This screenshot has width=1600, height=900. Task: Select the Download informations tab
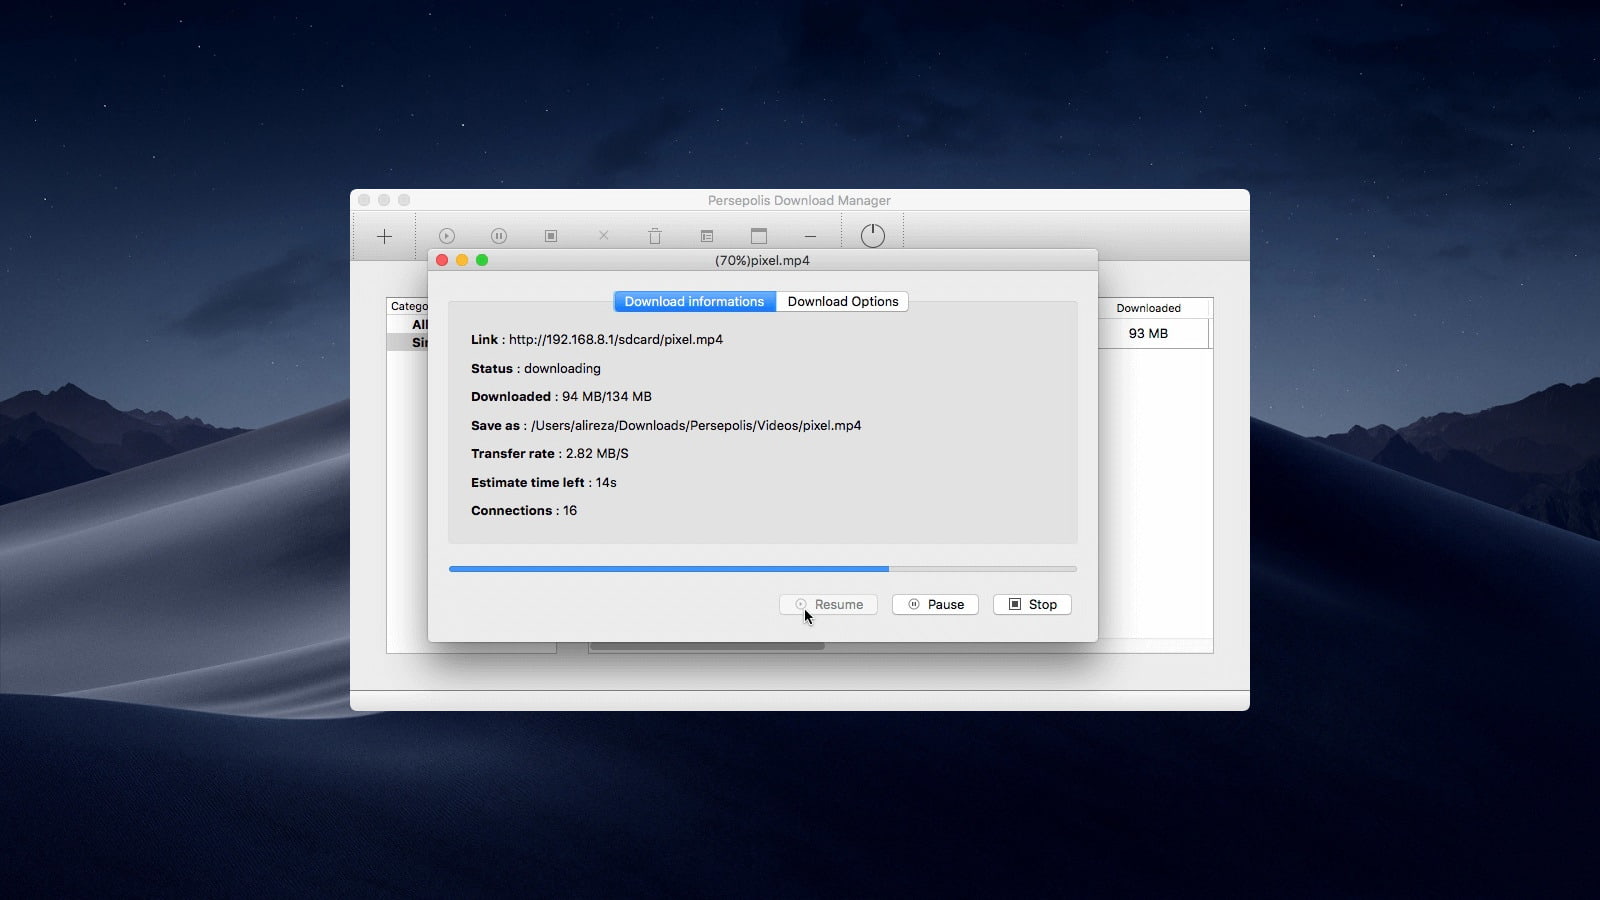[694, 301]
